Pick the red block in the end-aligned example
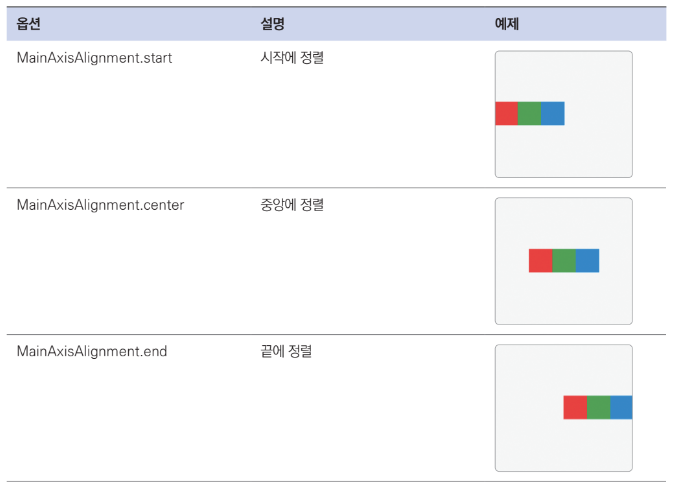Screen dimensions: 674x483 pos(575,407)
